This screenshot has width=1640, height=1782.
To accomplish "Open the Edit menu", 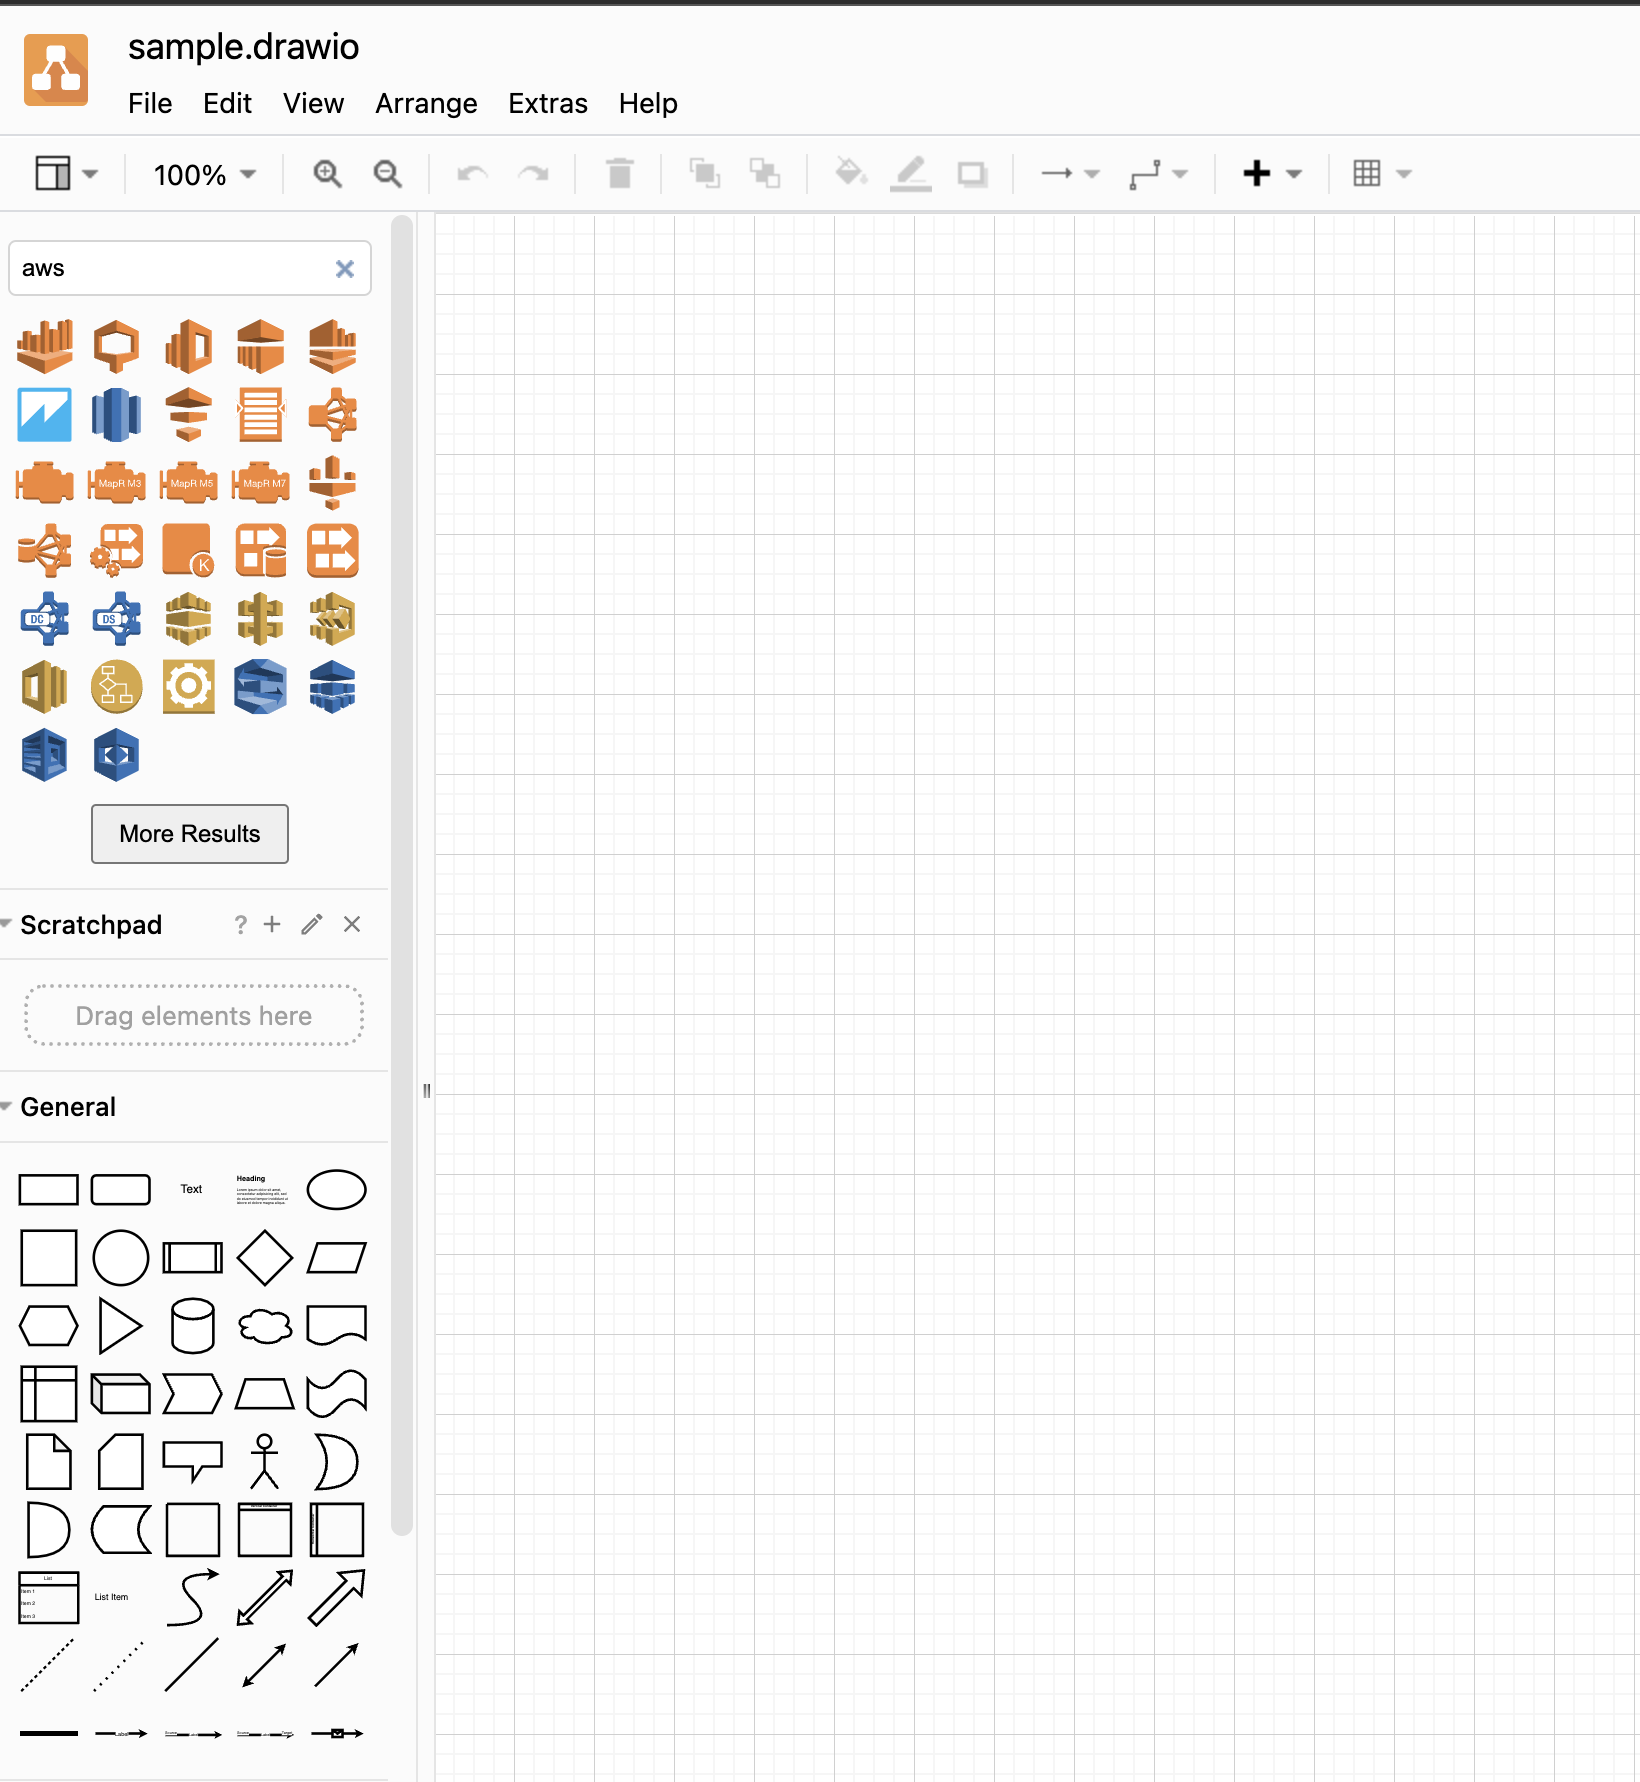I will point(227,103).
